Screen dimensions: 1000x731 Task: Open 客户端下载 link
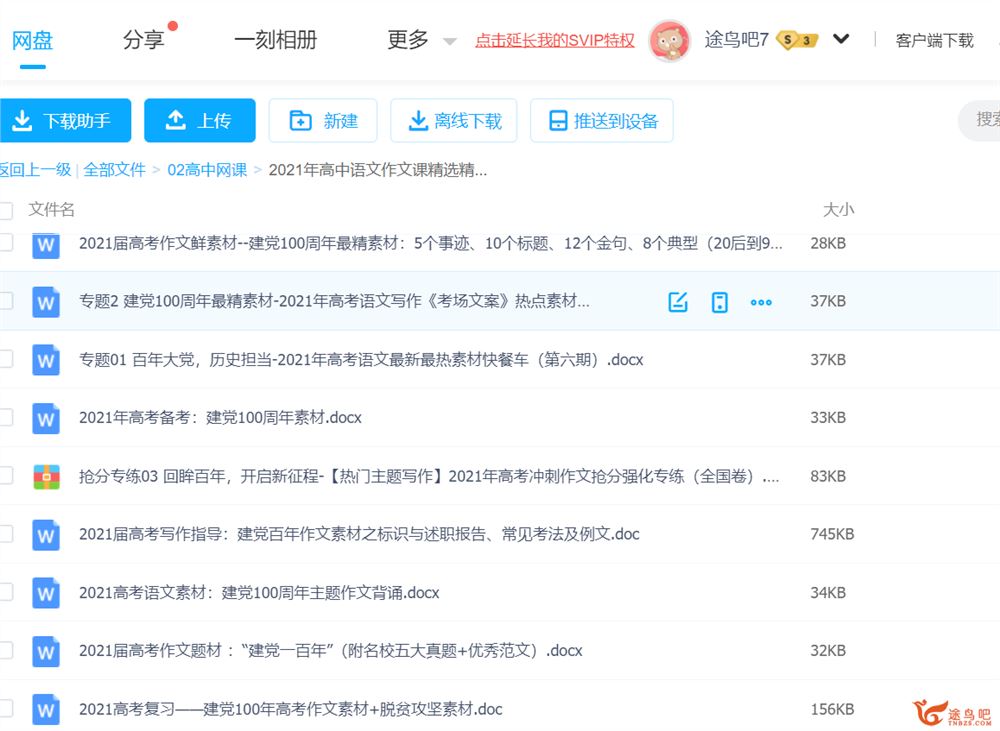point(934,40)
